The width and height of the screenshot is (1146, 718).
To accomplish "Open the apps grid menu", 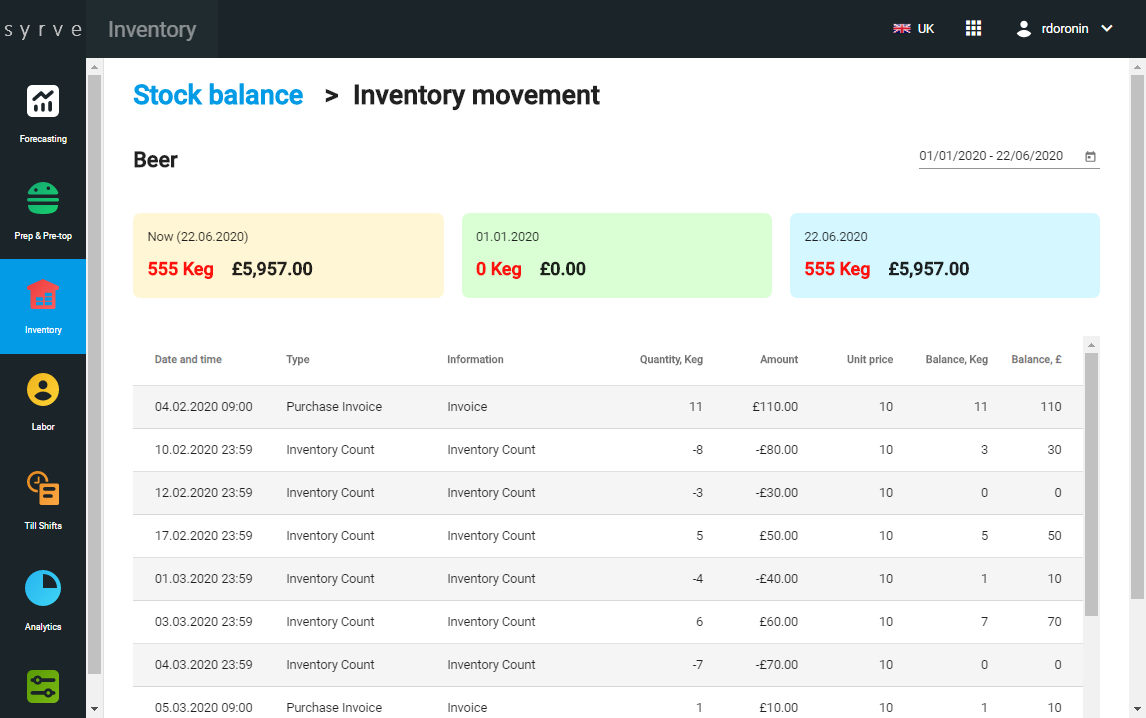I will point(973,29).
